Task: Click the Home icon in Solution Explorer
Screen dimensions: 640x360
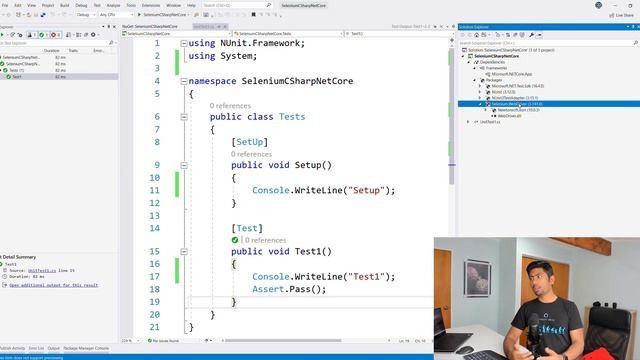Action: tap(476, 35)
